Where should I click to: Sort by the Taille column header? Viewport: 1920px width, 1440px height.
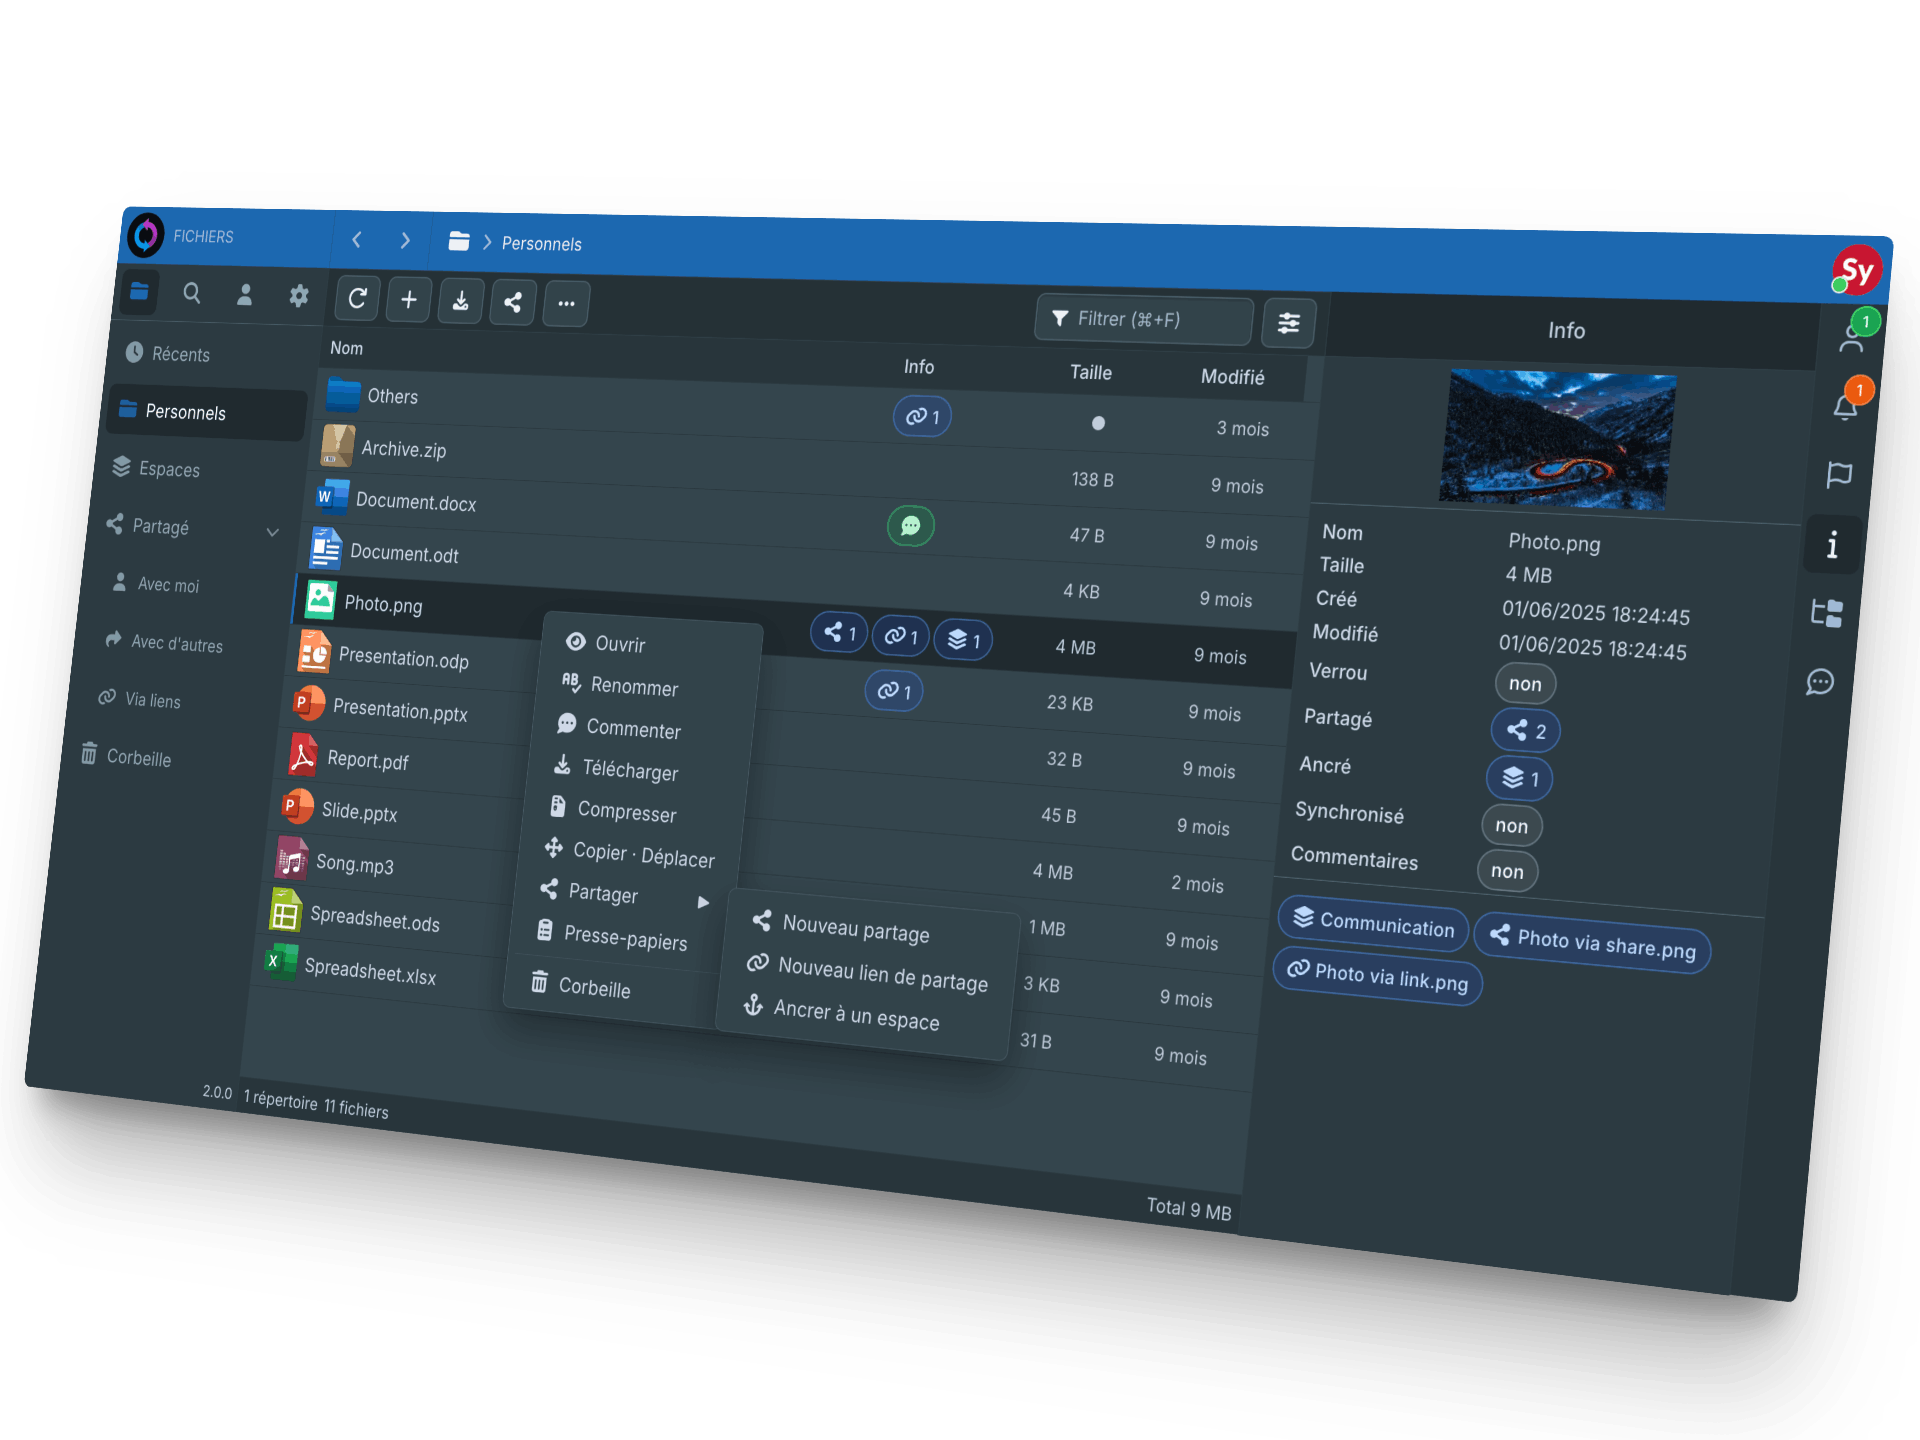click(x=1091, y=372)
